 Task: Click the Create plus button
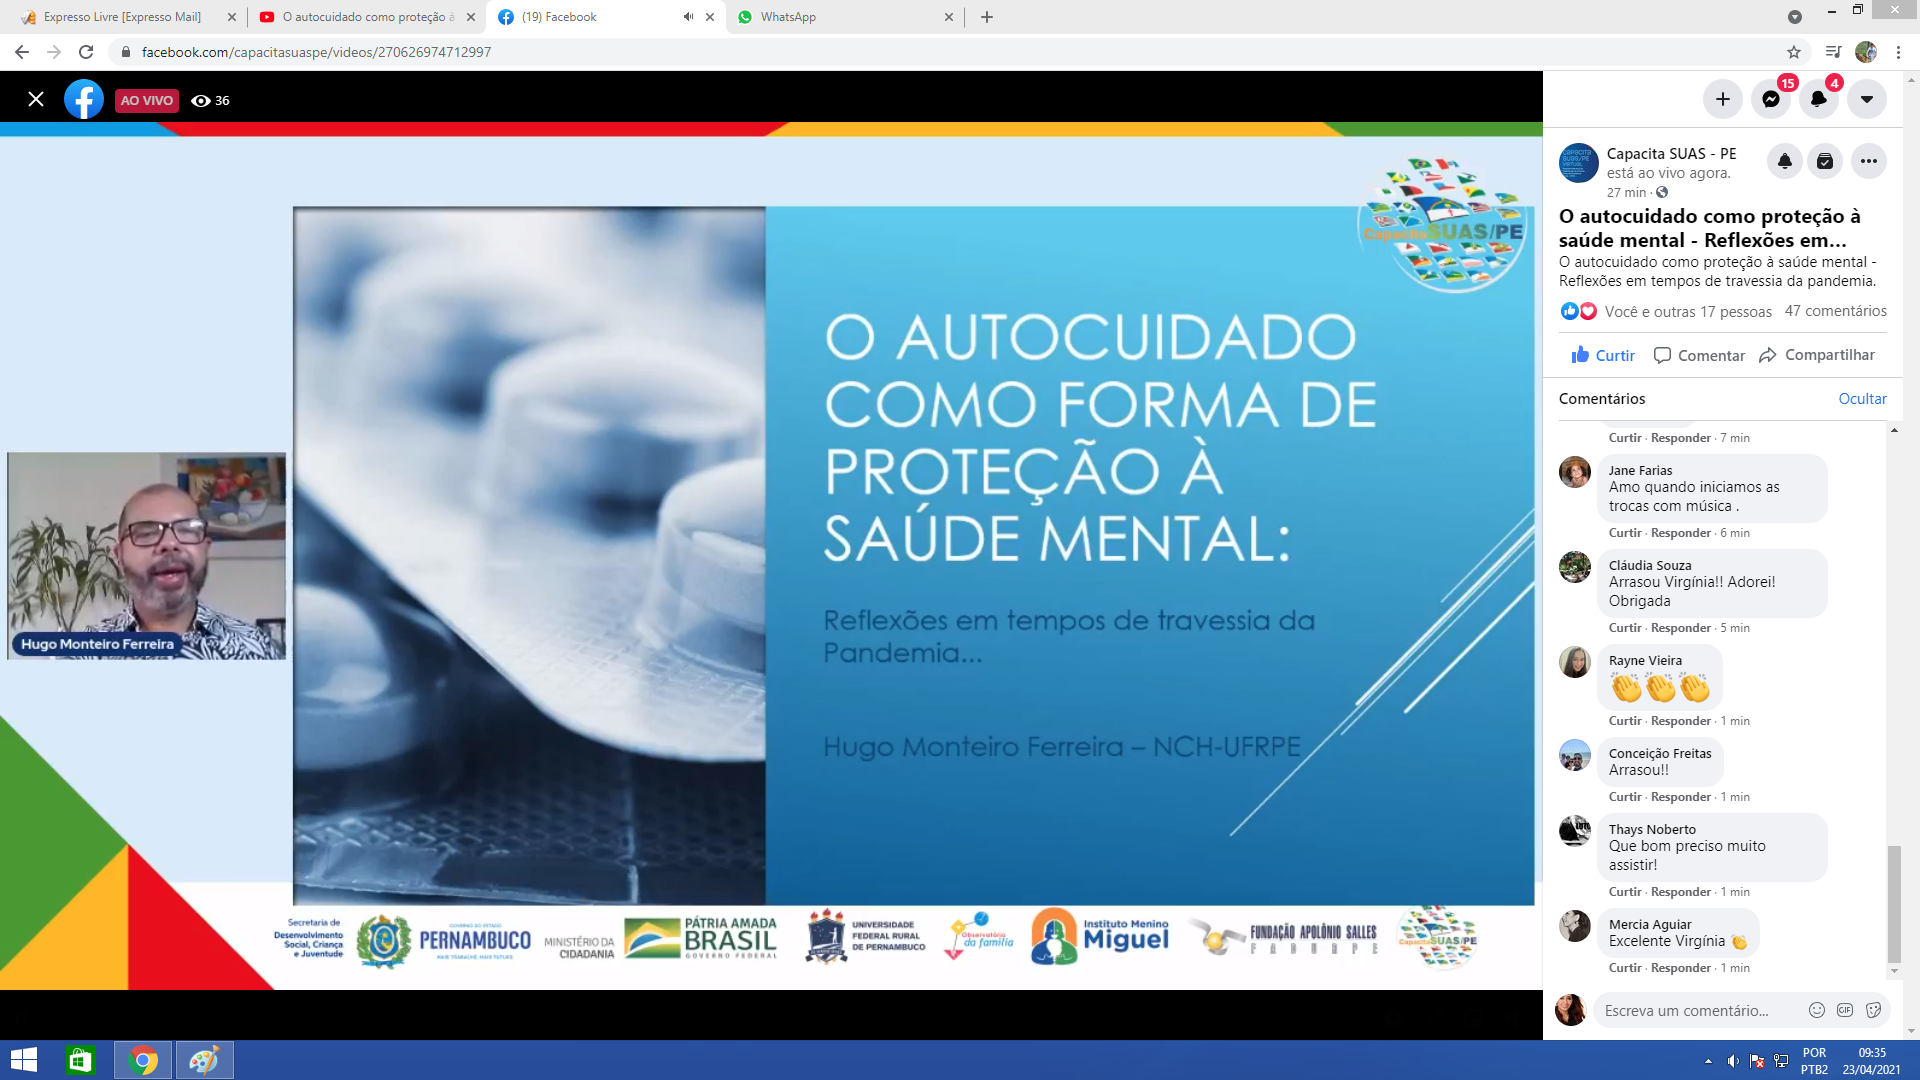tap(1722, 99)
